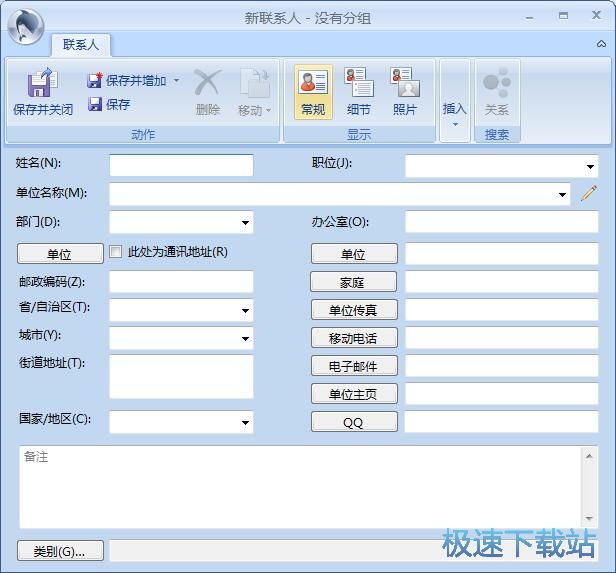Check the 此处为通讯地址 checkbox
This screenshot has height=573, width=616.
tap(116, 251)
